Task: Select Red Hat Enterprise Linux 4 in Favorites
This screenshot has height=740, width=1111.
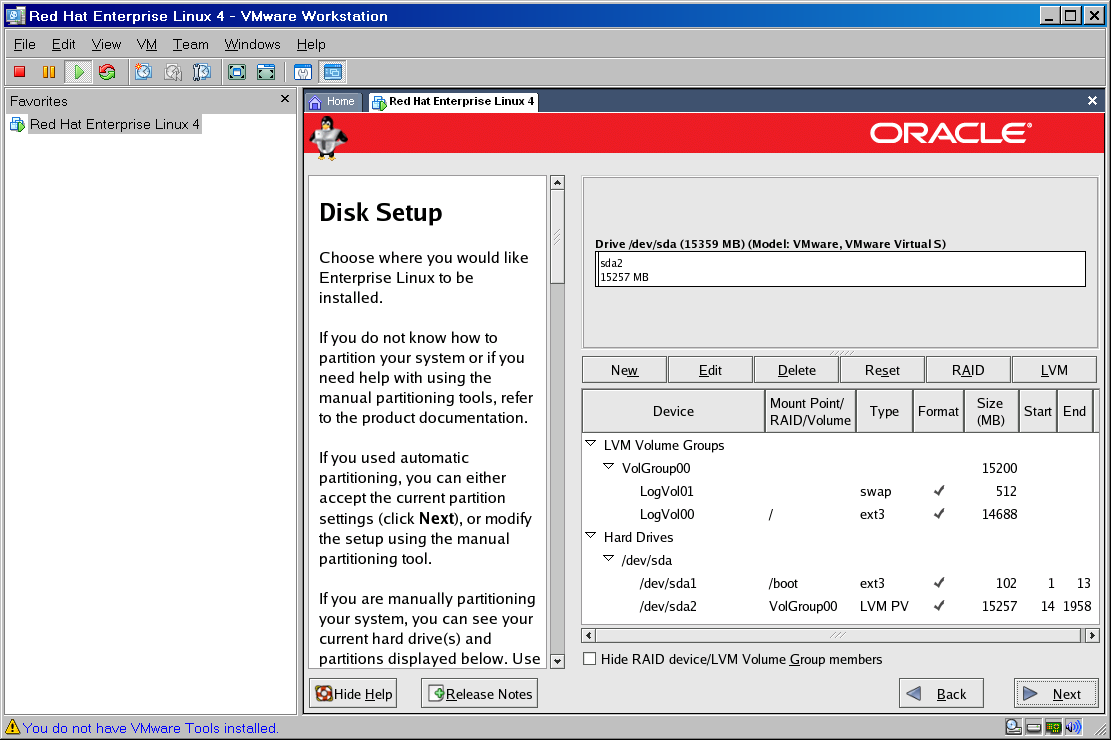Action: click(x=115, y=125)
